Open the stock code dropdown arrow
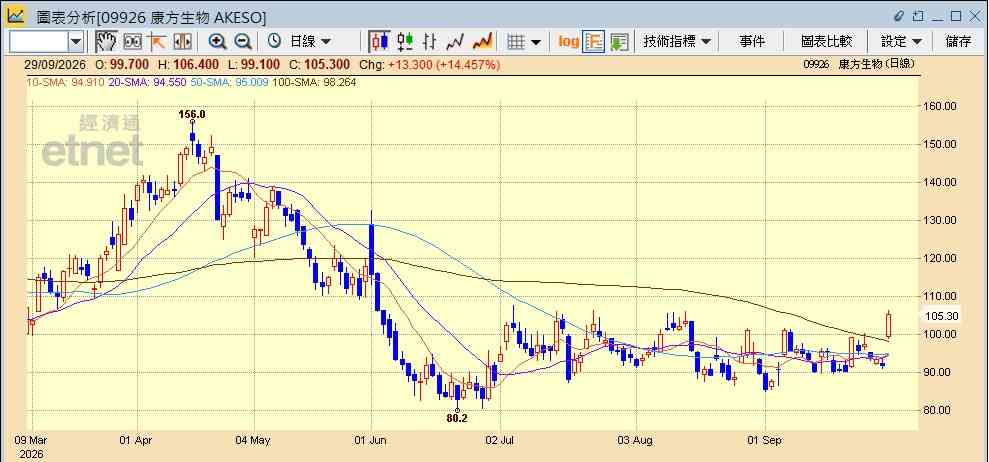 [76, 42]
